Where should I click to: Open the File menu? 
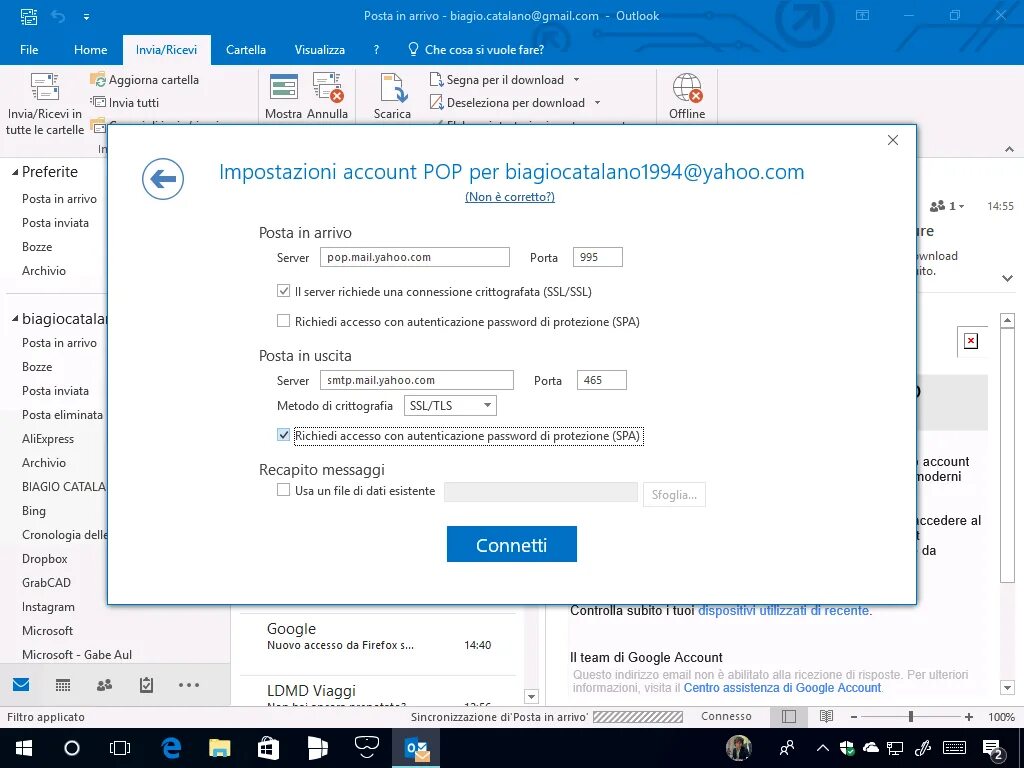[29, 49]
